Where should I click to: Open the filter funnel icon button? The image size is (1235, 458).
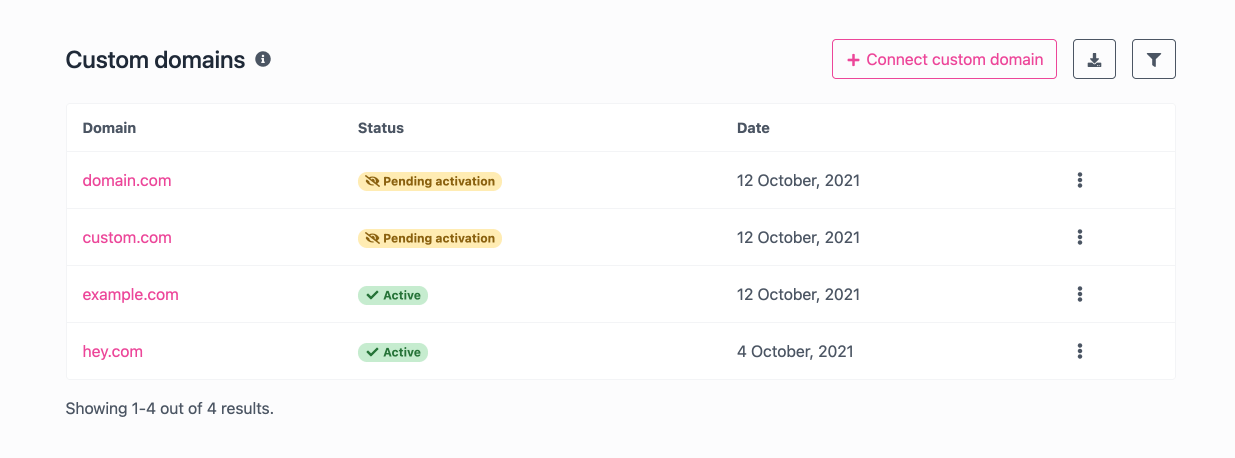1153,59
